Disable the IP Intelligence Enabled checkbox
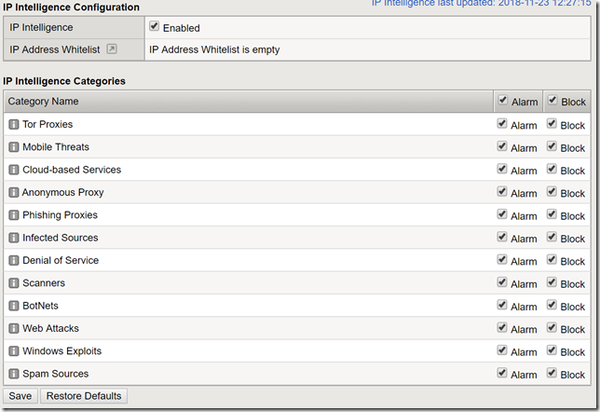Viewport: 600px width, 412px height. coord(154,27)
